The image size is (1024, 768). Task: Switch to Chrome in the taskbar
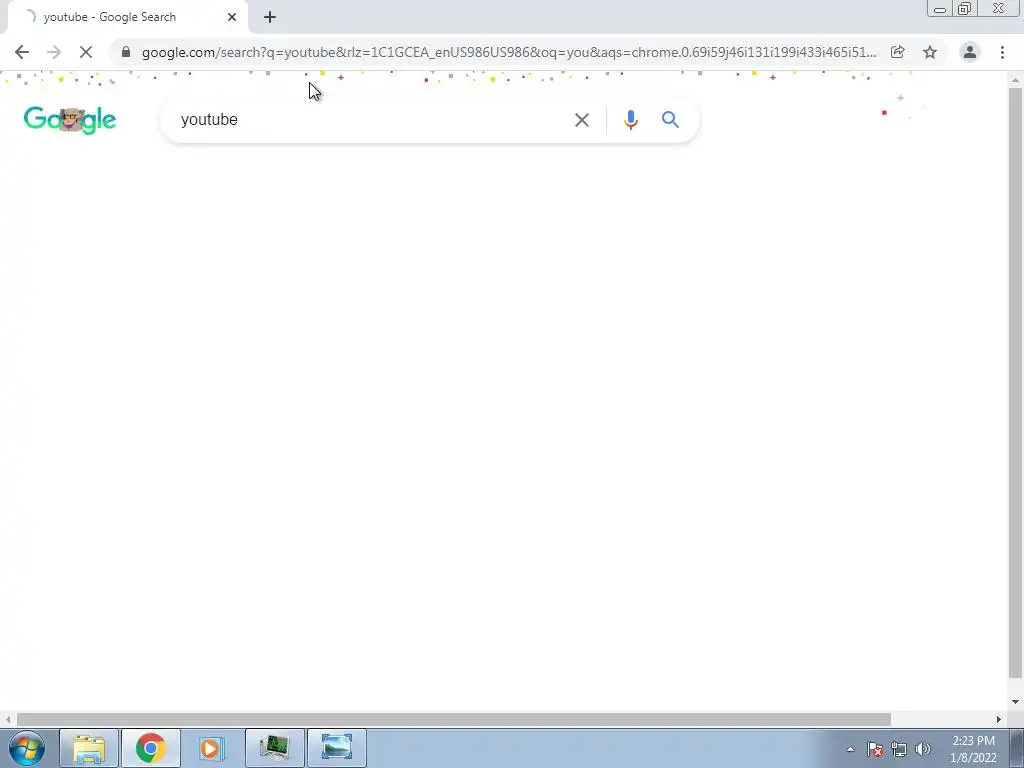click(x=150, y=748)
